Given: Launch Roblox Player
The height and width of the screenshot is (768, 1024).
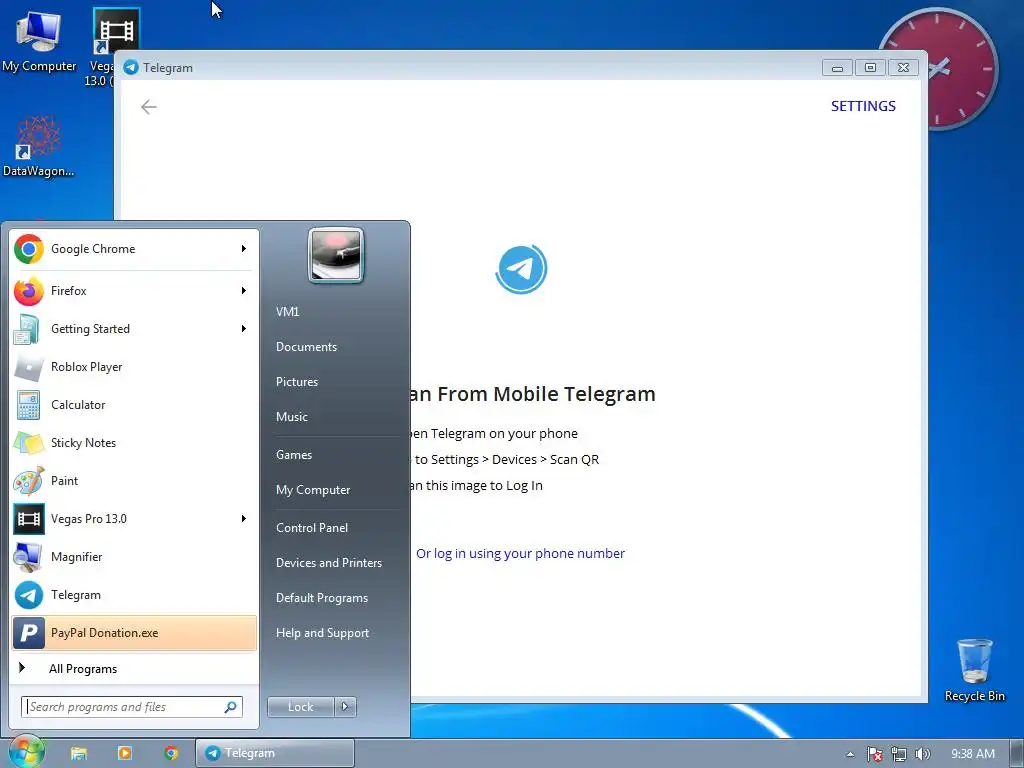Looking at the screenshot, I should tap(134, 366).
